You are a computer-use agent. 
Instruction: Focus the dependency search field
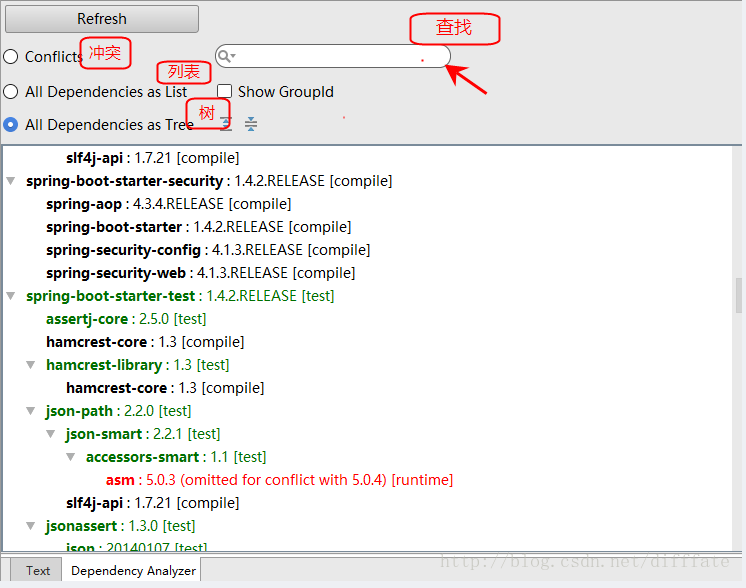[x=333, y=56]
